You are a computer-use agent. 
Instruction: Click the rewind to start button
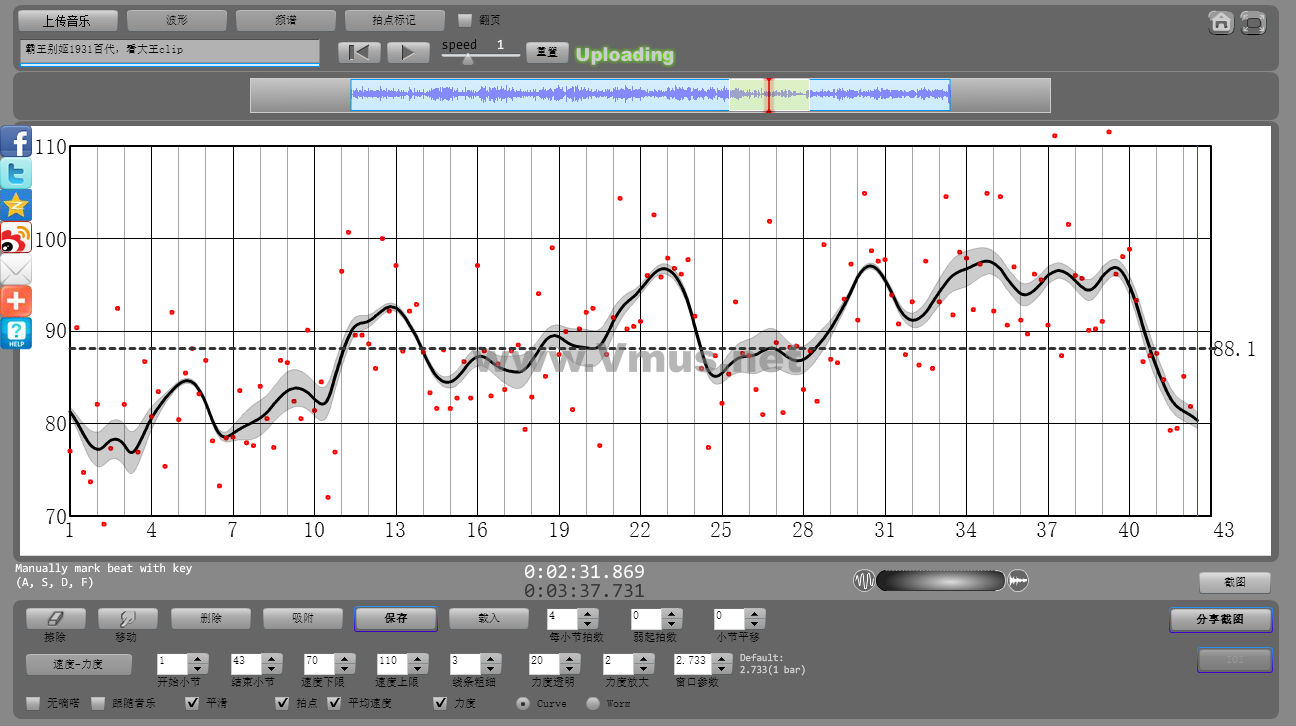[x=359, y=52]
